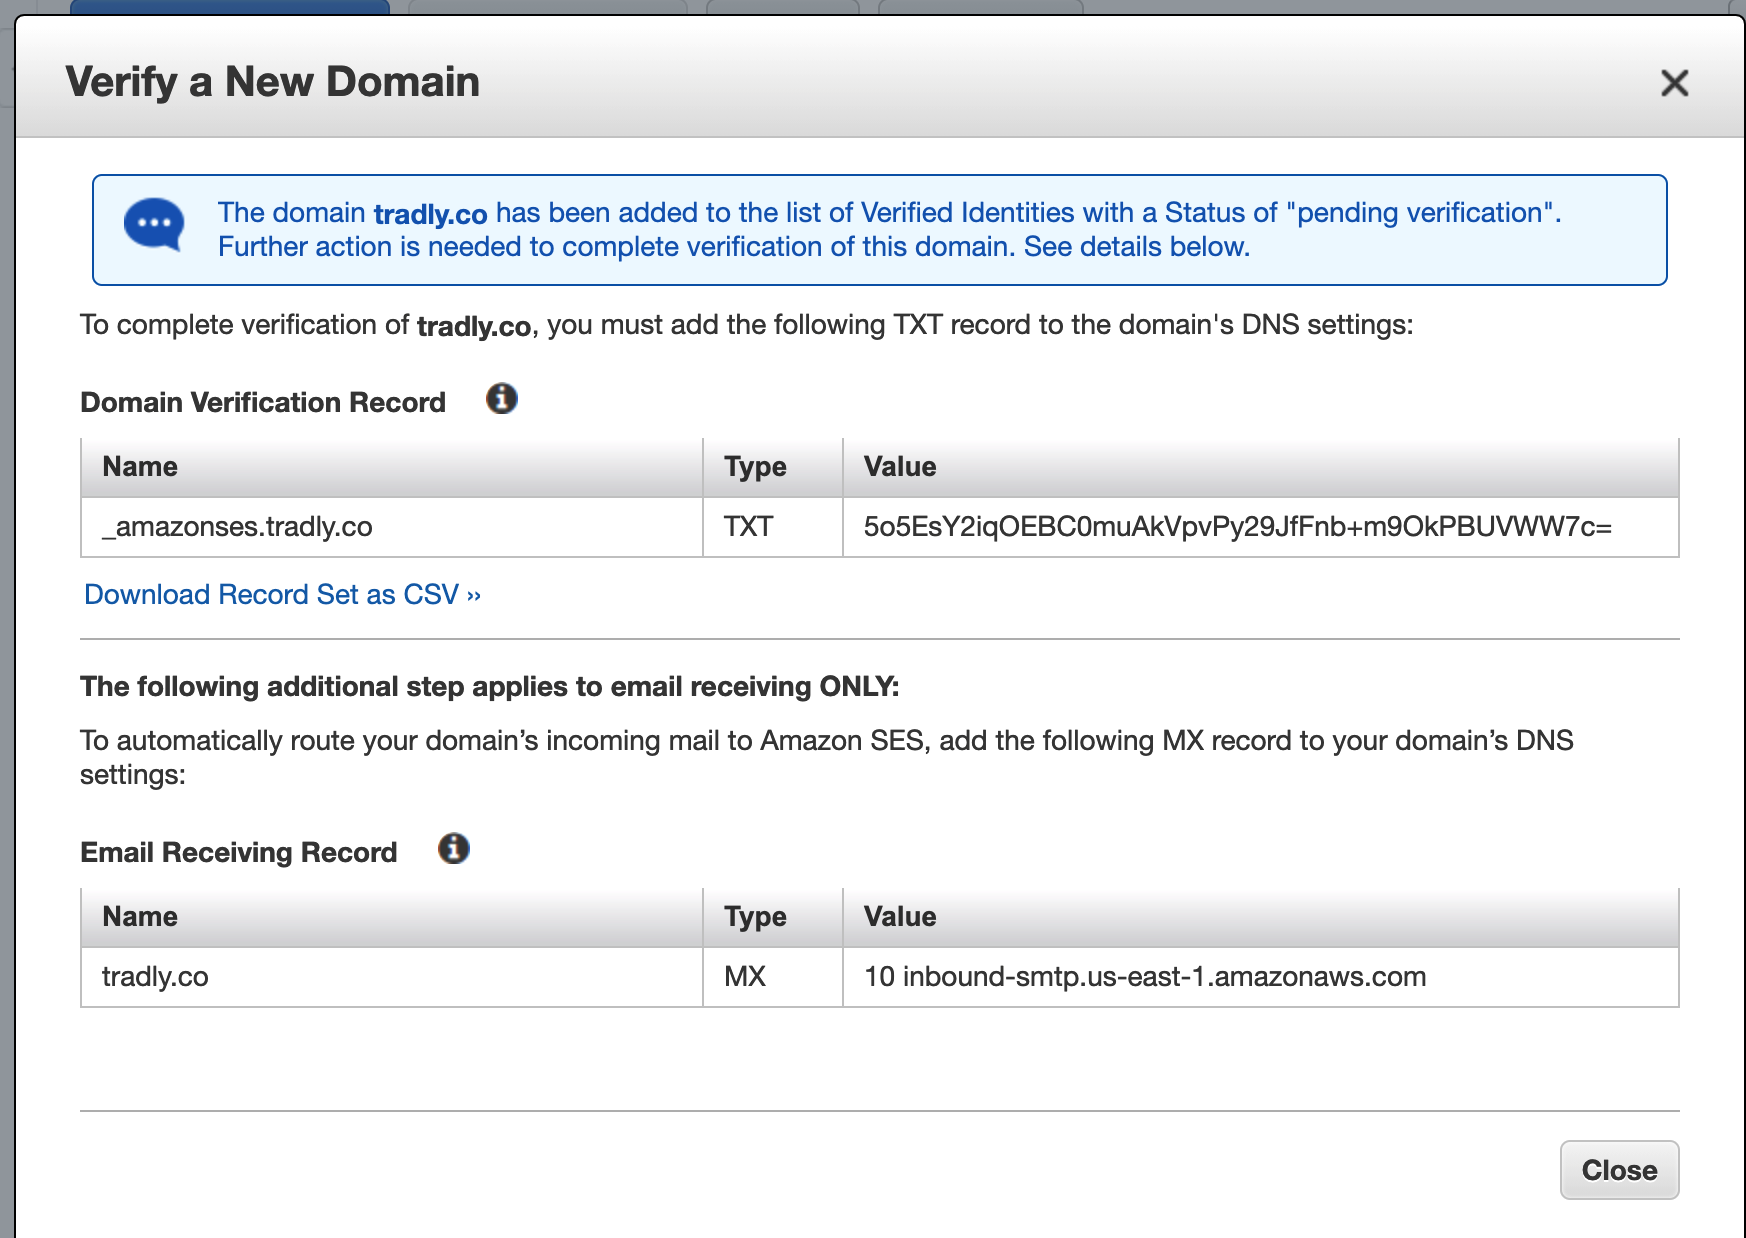Click the Type column header in the verification table
Screen dimensions: 1746x1238
755,466
